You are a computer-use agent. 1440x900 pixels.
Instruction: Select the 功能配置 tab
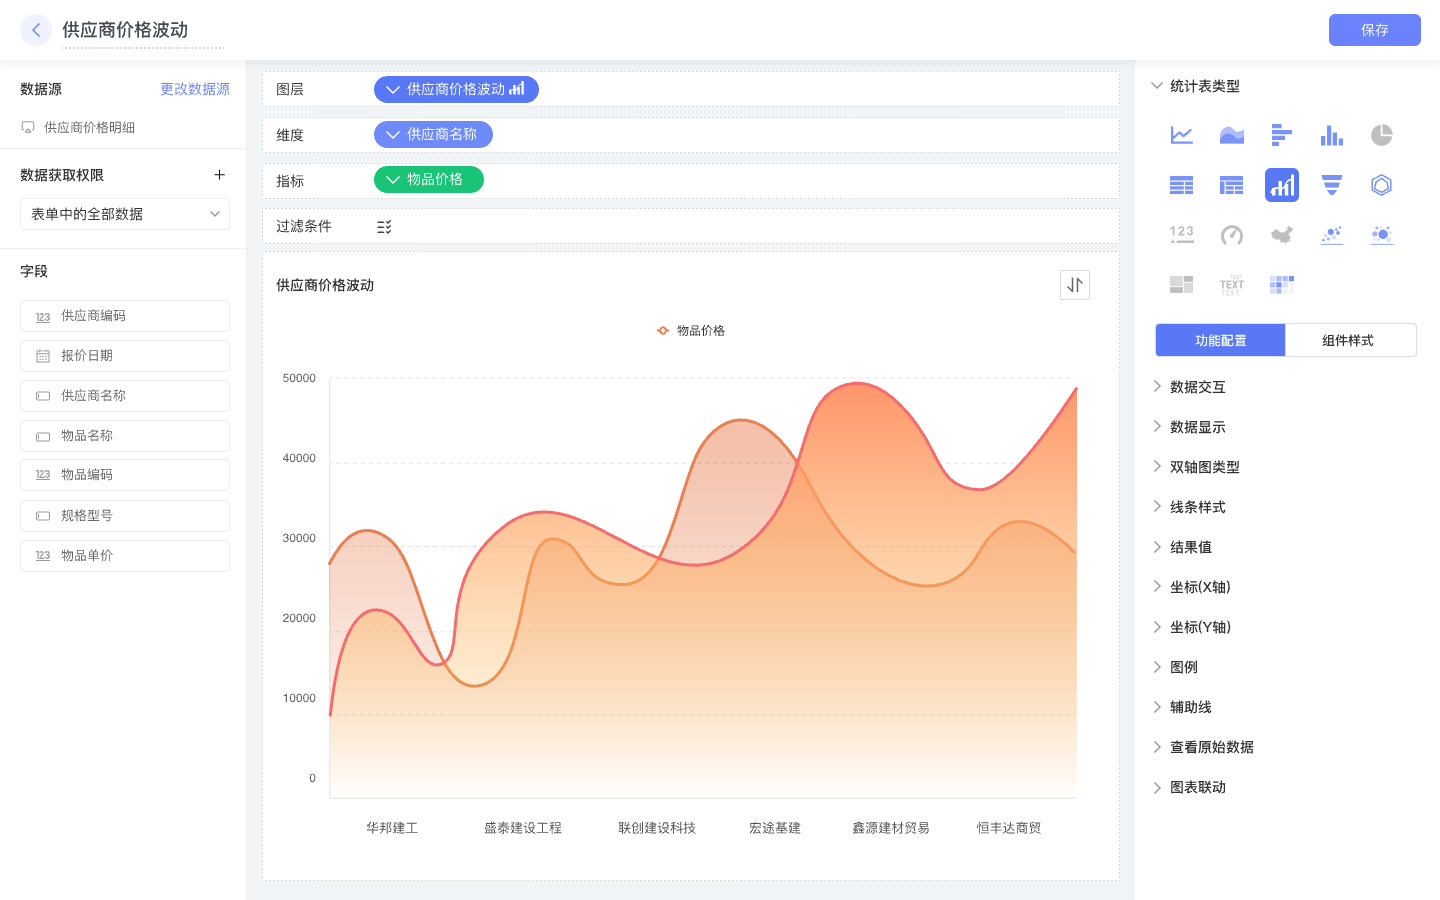pos(1220,340)
